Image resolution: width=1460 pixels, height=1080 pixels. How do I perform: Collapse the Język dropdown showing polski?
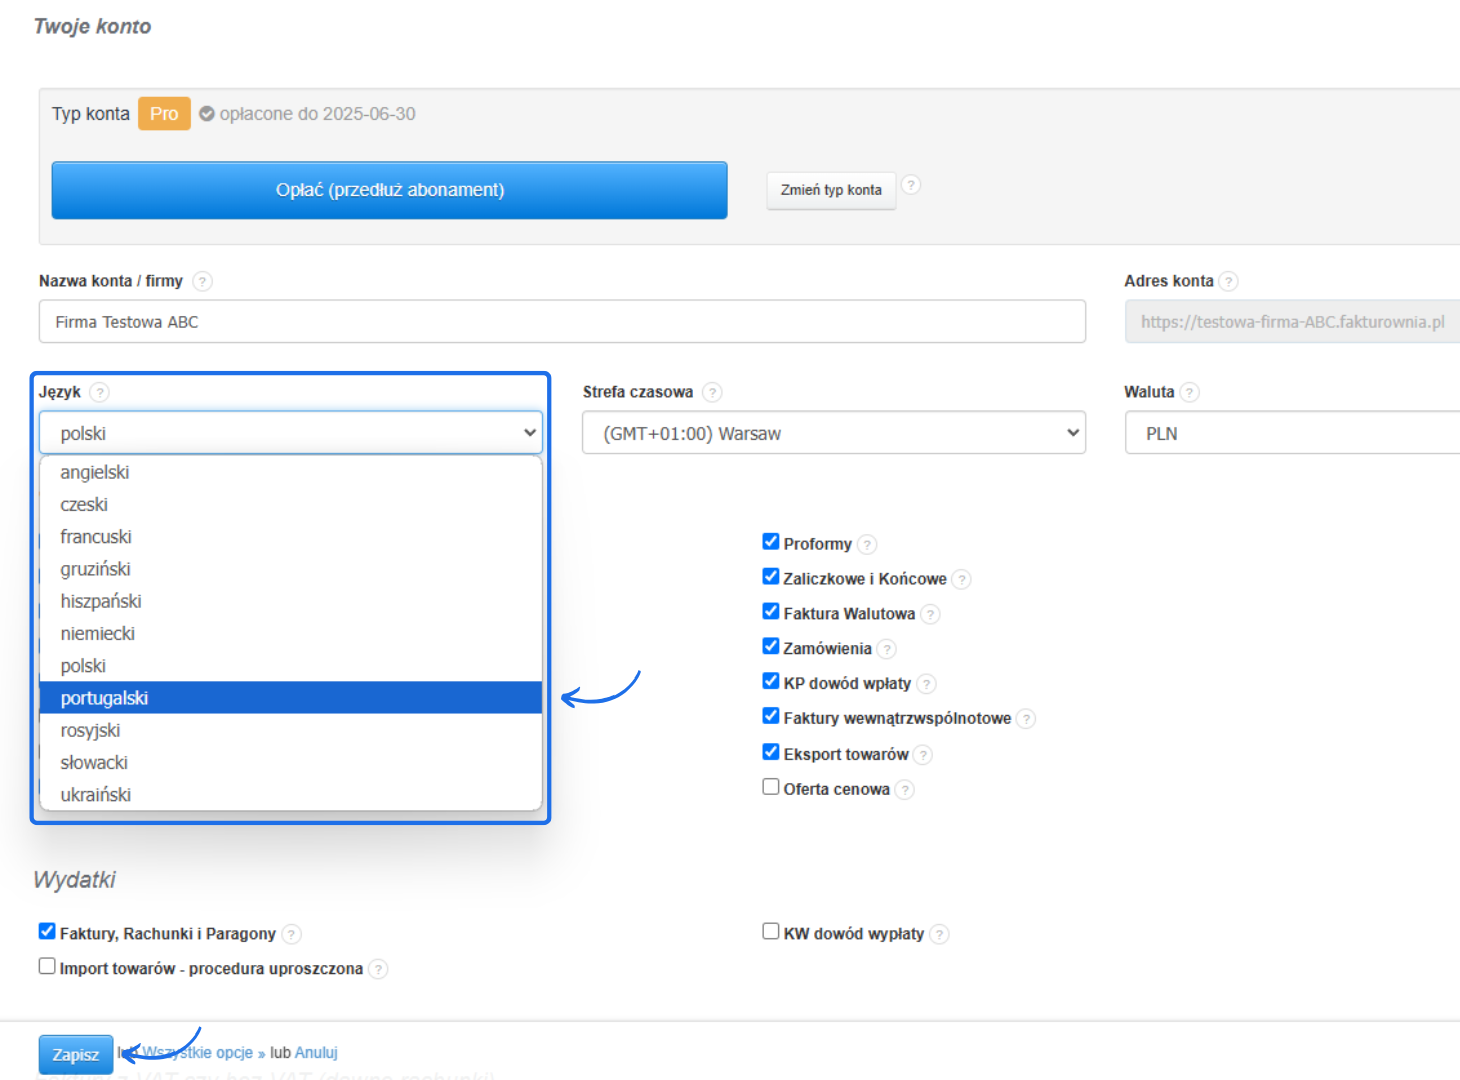click(x=290, y=433)
